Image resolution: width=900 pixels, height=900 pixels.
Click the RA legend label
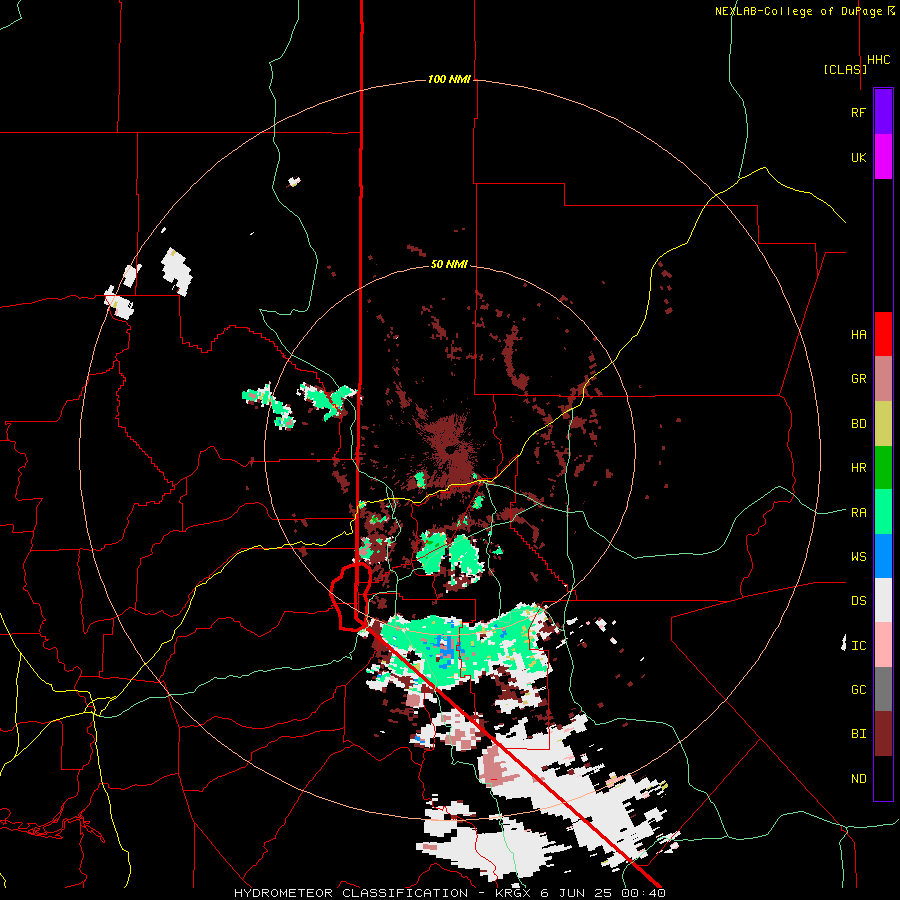pyautogui.click(x=858, y=513)
